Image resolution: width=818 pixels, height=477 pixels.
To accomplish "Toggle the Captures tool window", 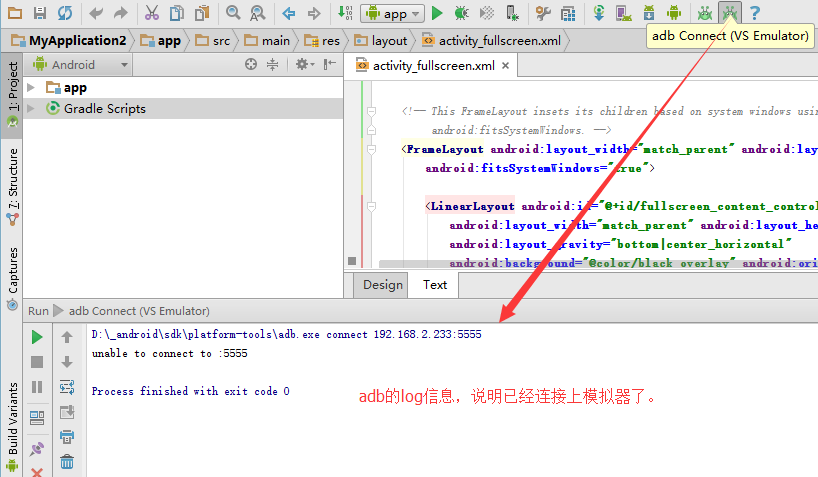I will 12,278.
